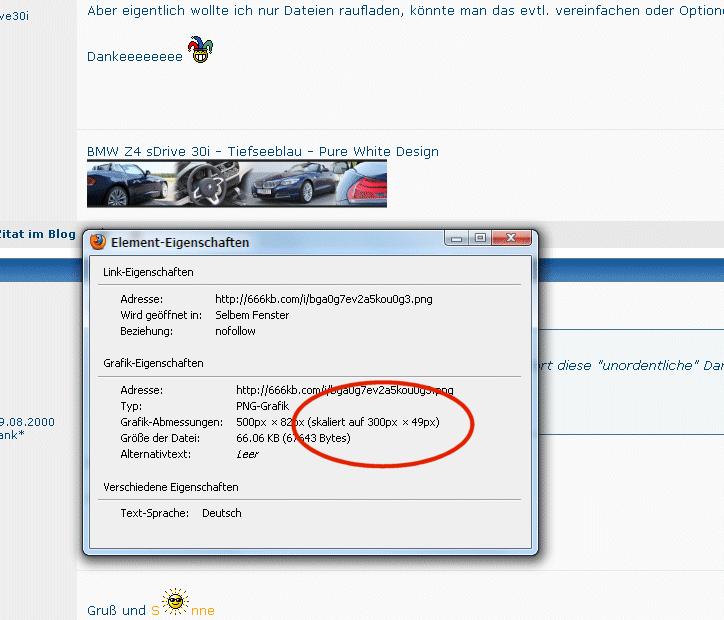Close the Element-Eigenschaften dialog

tap(512, 238)
